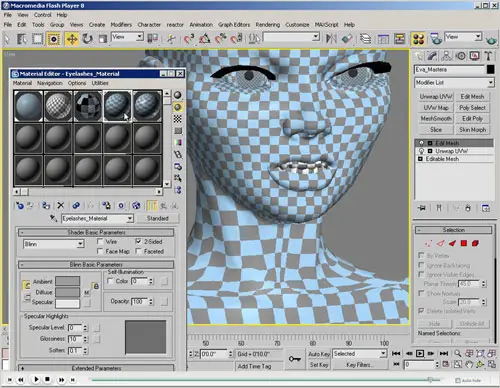This screenshot has width=500, height=388.
Task: Click the Diffuse color swatch
Action: [x=68, y=292]
